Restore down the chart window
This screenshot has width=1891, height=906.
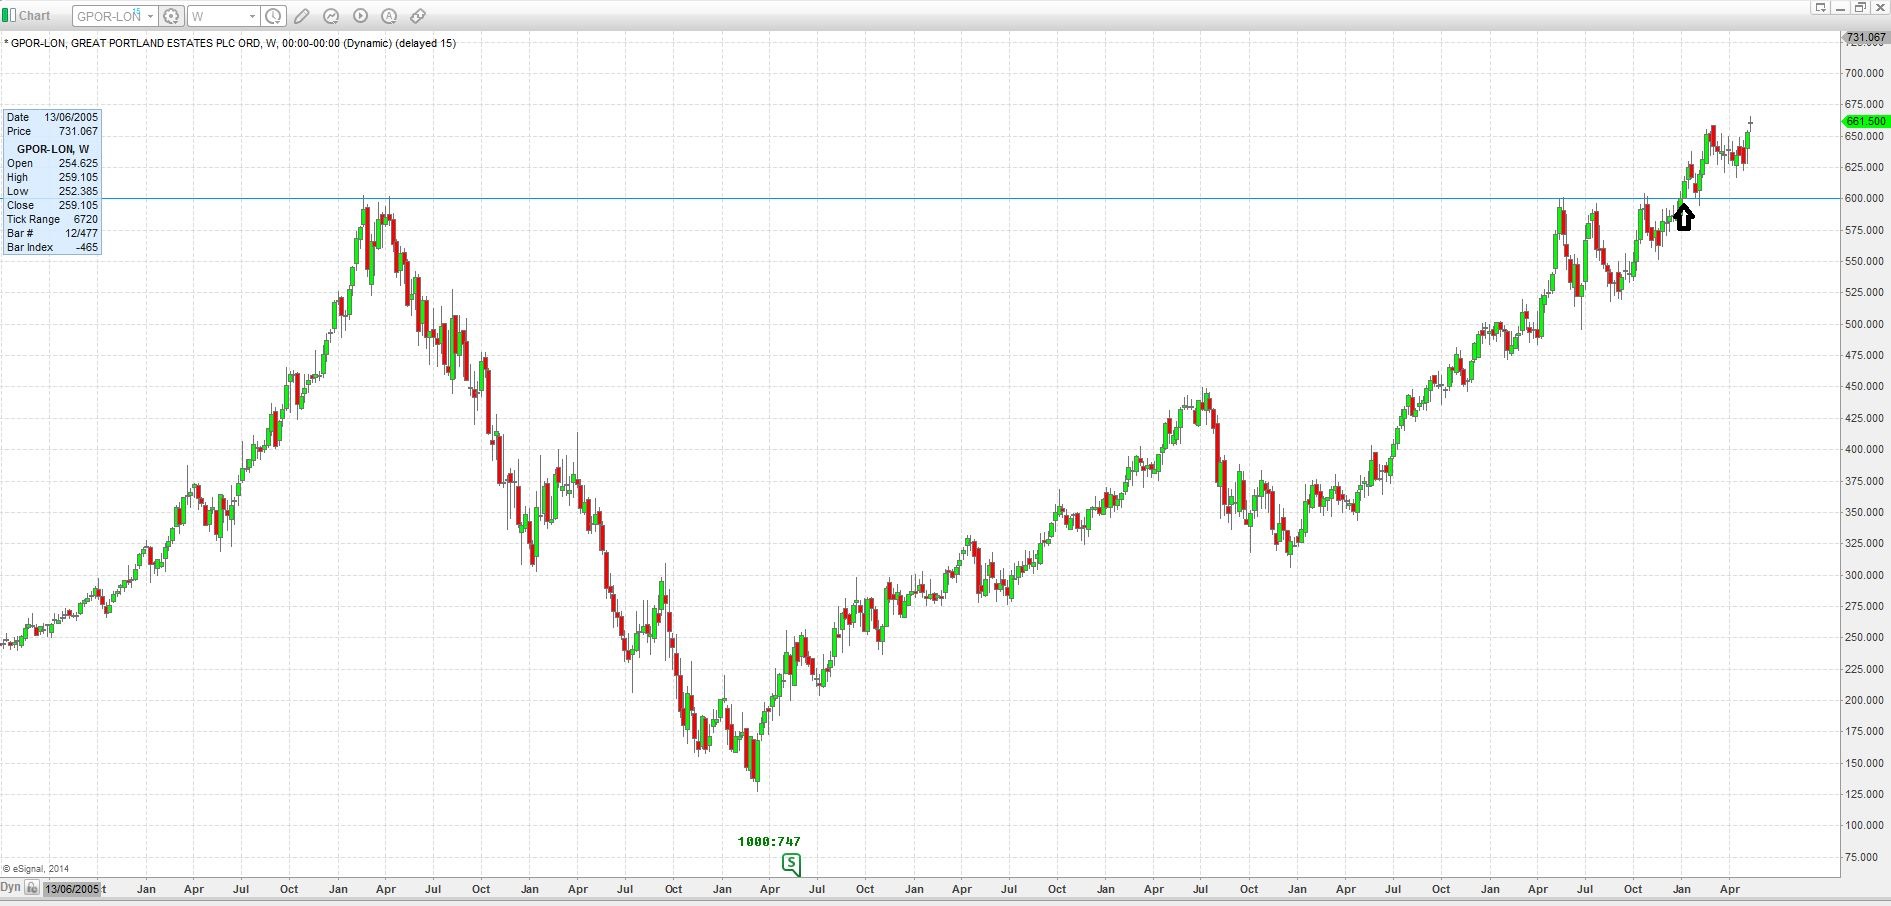coord(1860,8)
